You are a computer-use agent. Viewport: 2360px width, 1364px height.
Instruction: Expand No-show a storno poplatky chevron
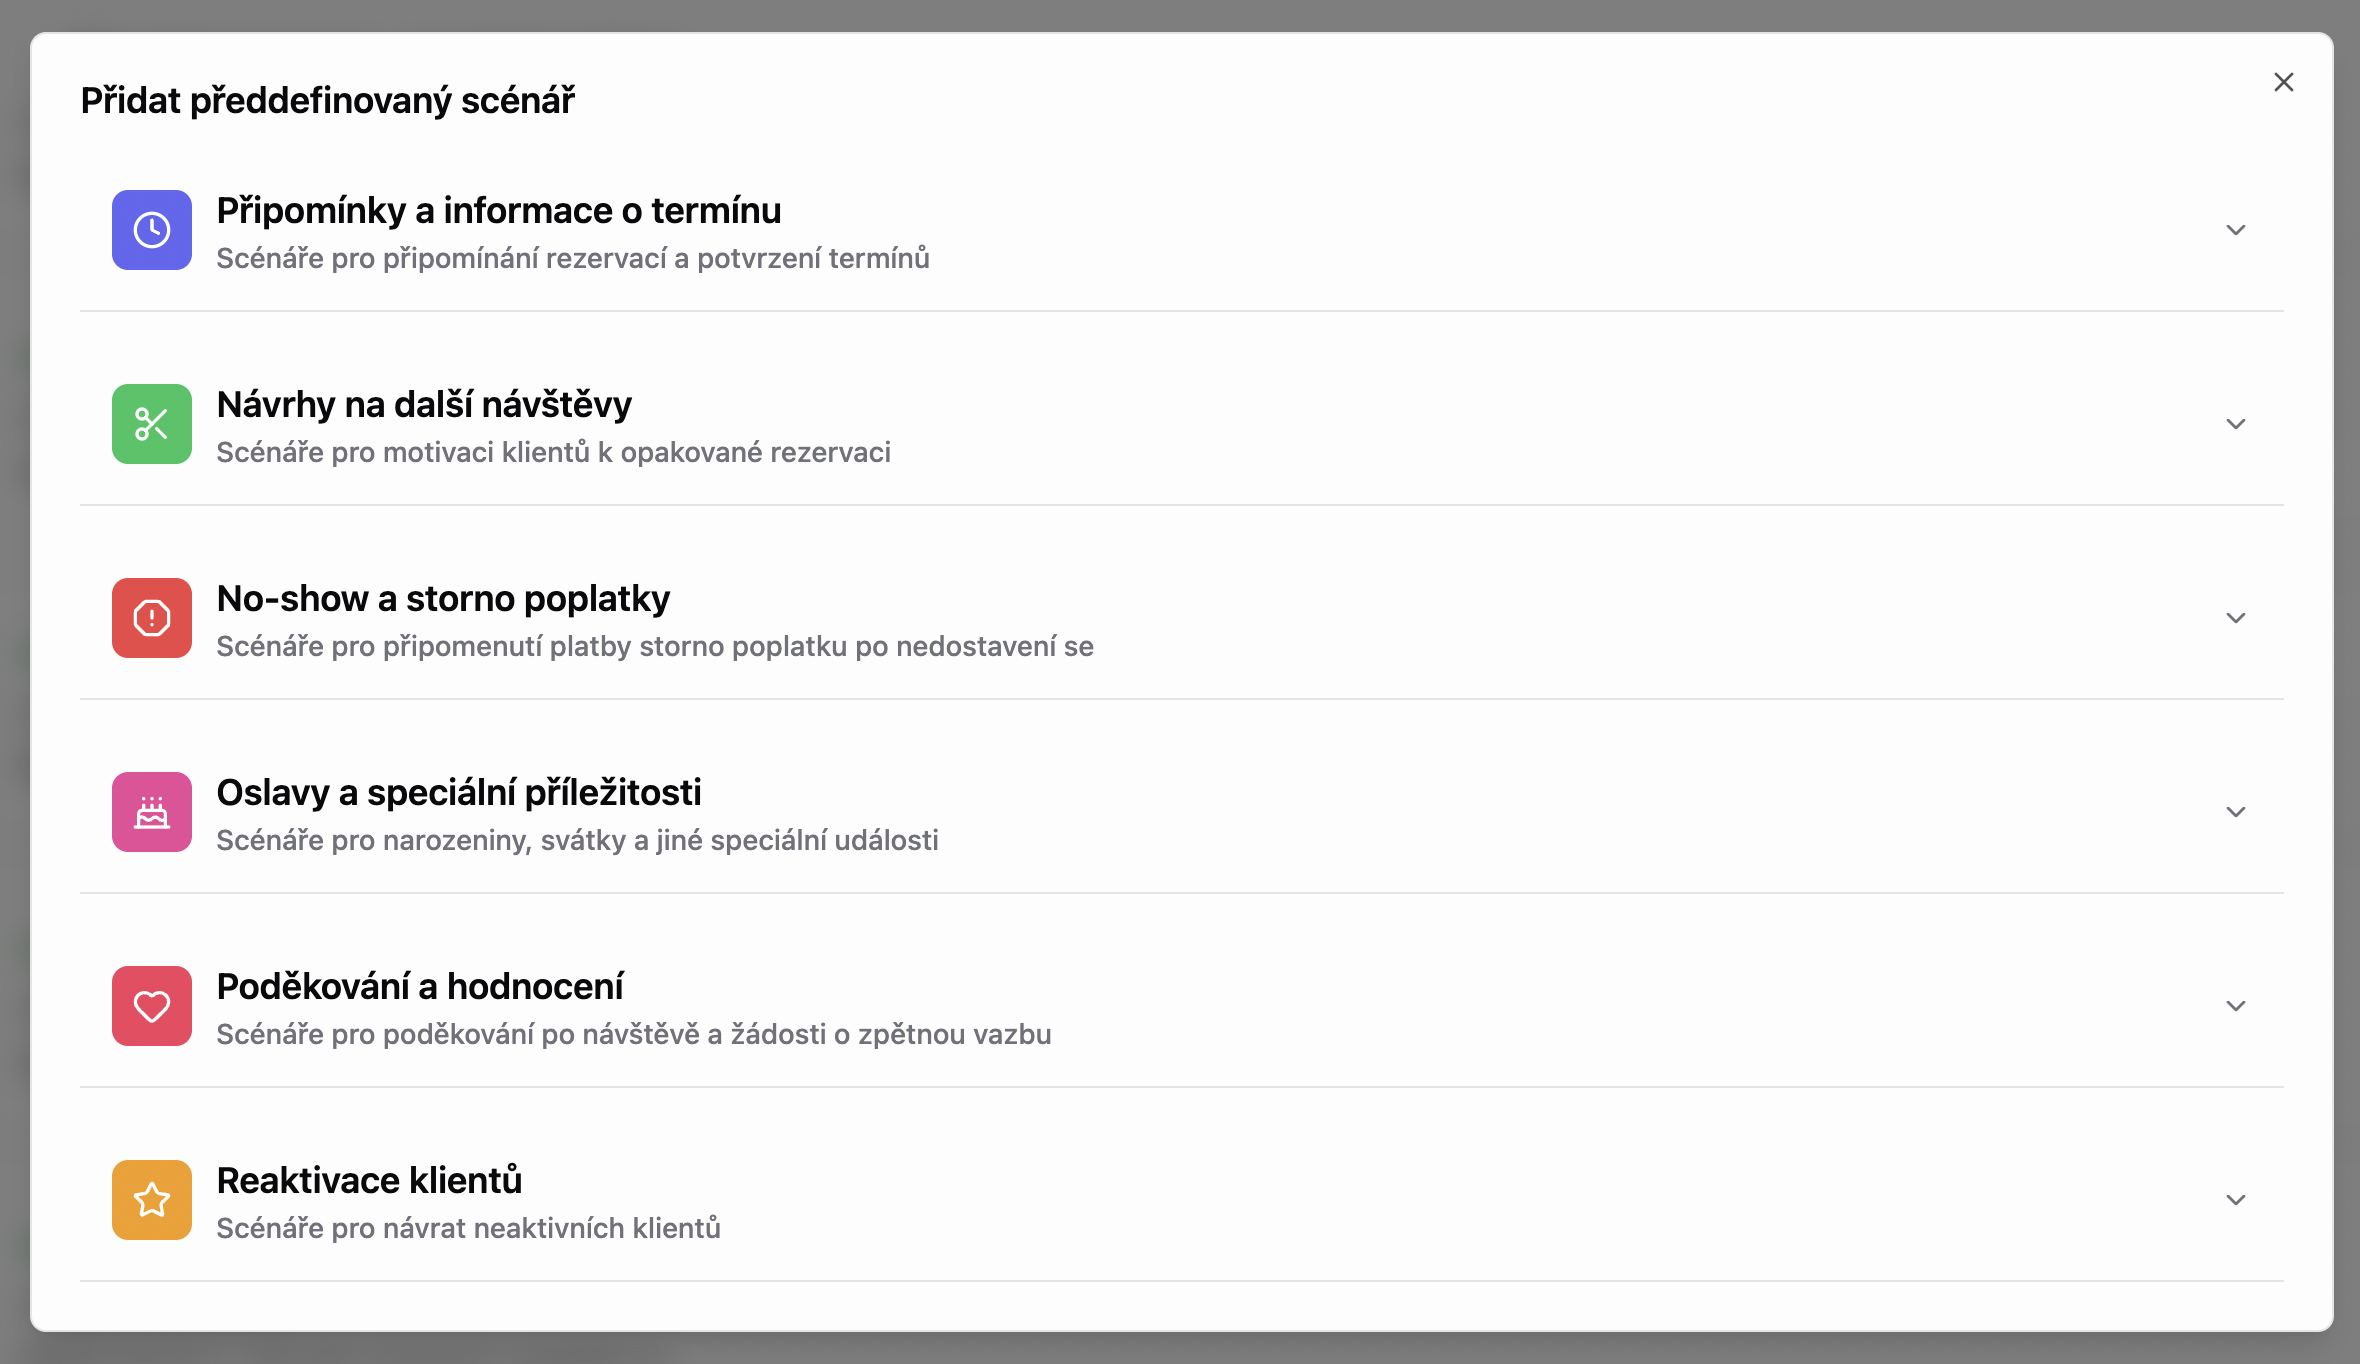[x=2236, y=618]
